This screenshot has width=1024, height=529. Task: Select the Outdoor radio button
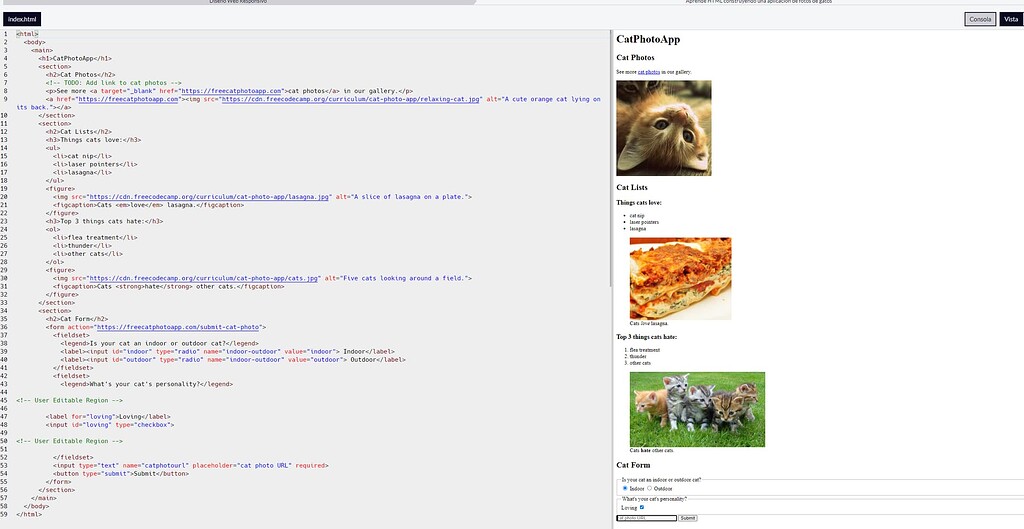[649, 488]
